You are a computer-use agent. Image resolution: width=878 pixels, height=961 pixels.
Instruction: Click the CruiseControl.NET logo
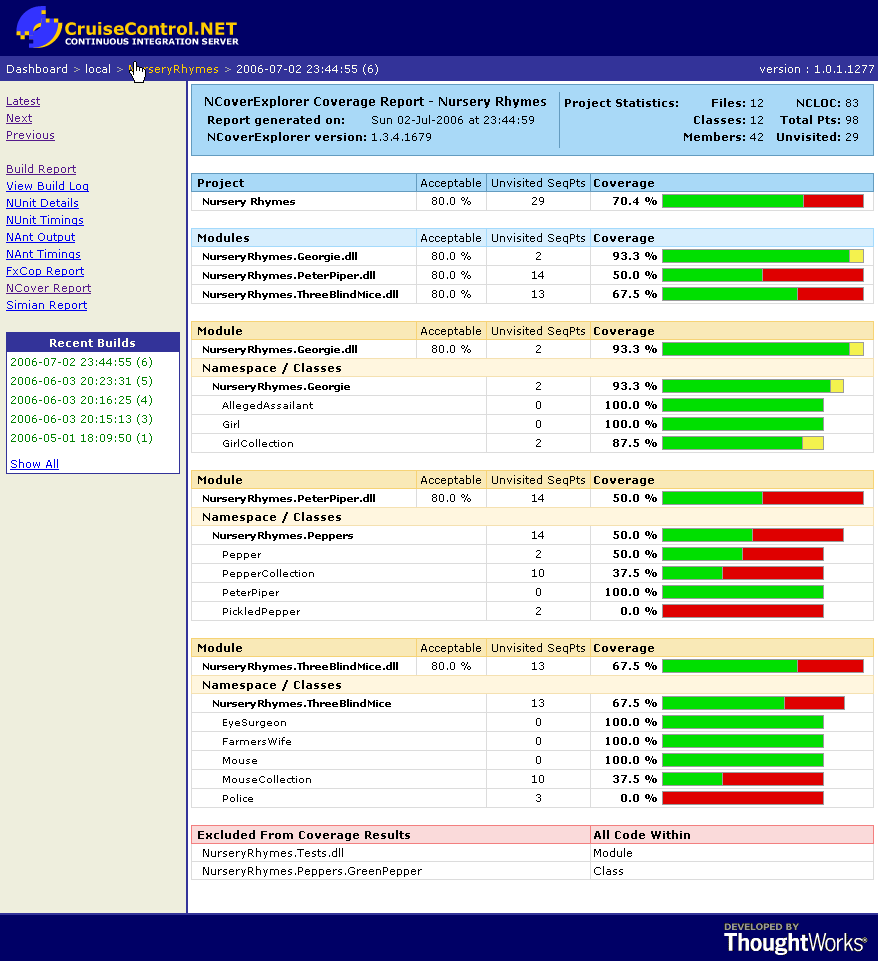tap(127, 27)
